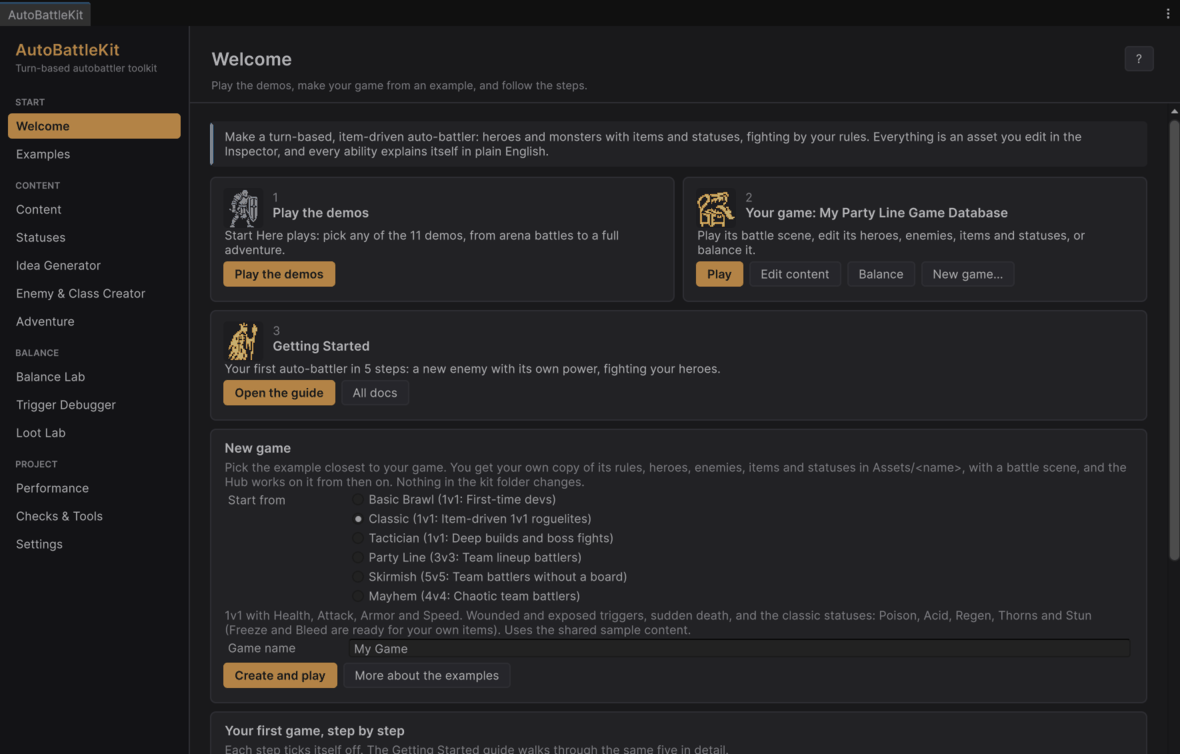Screen dimensions: 1180x754
Task: Click More about the examples button
Action: tap(427, 676)
